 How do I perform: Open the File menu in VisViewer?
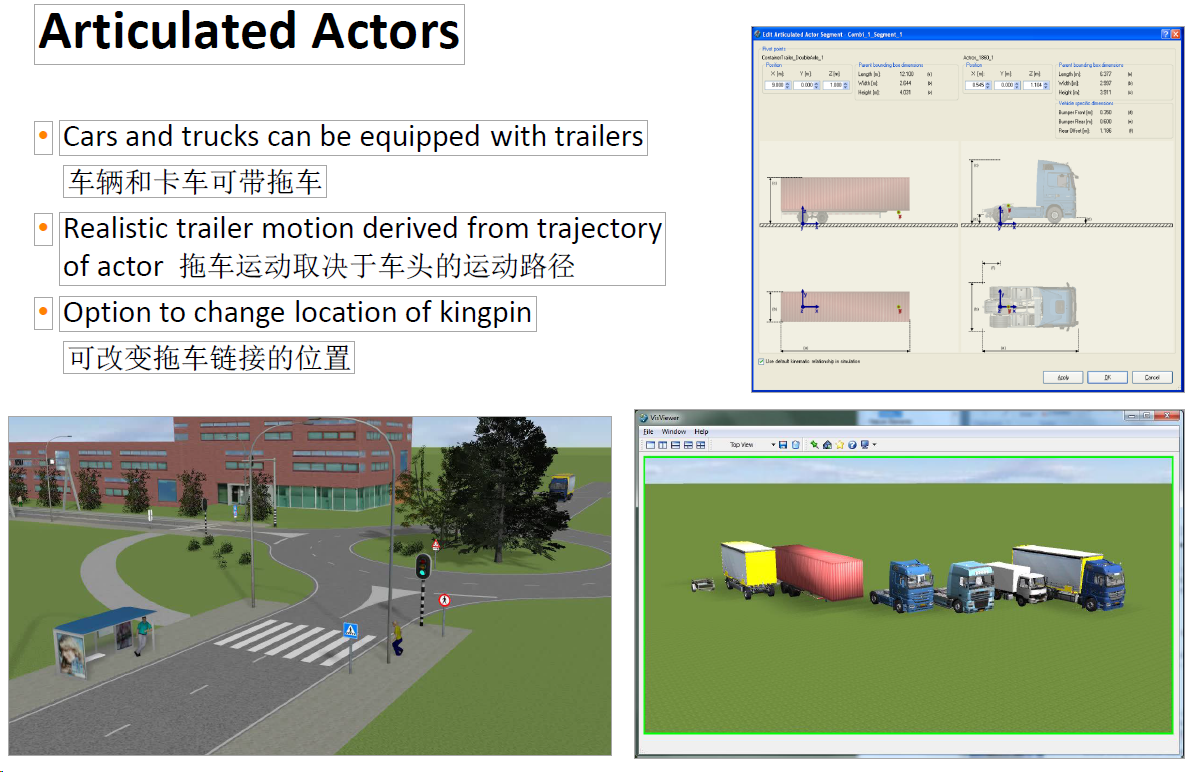pos(648,432)
